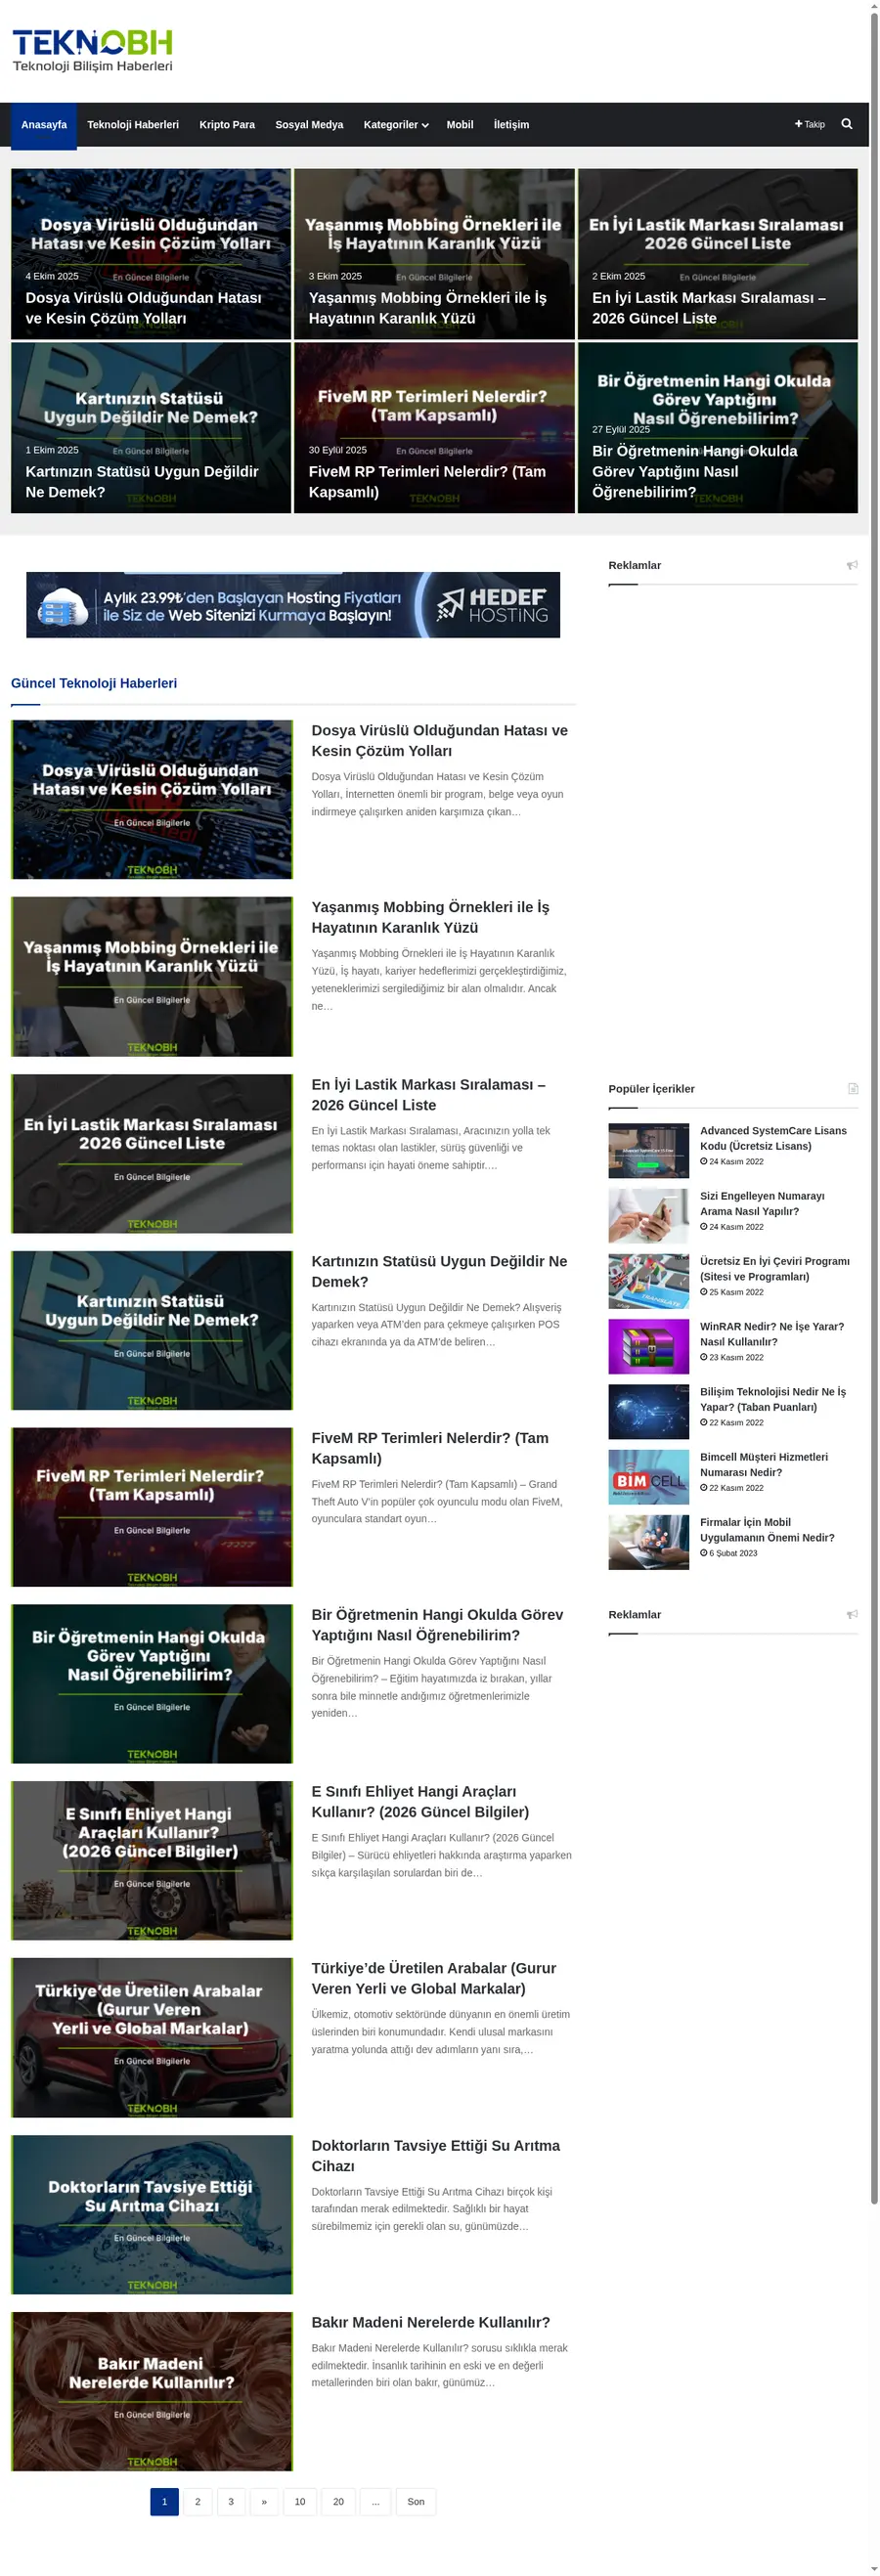Open Sizi Engelleyen Numarayı Arama popular post
Image resolution: width=880 pixels, height=2576 pixels.
[762, 1203]
